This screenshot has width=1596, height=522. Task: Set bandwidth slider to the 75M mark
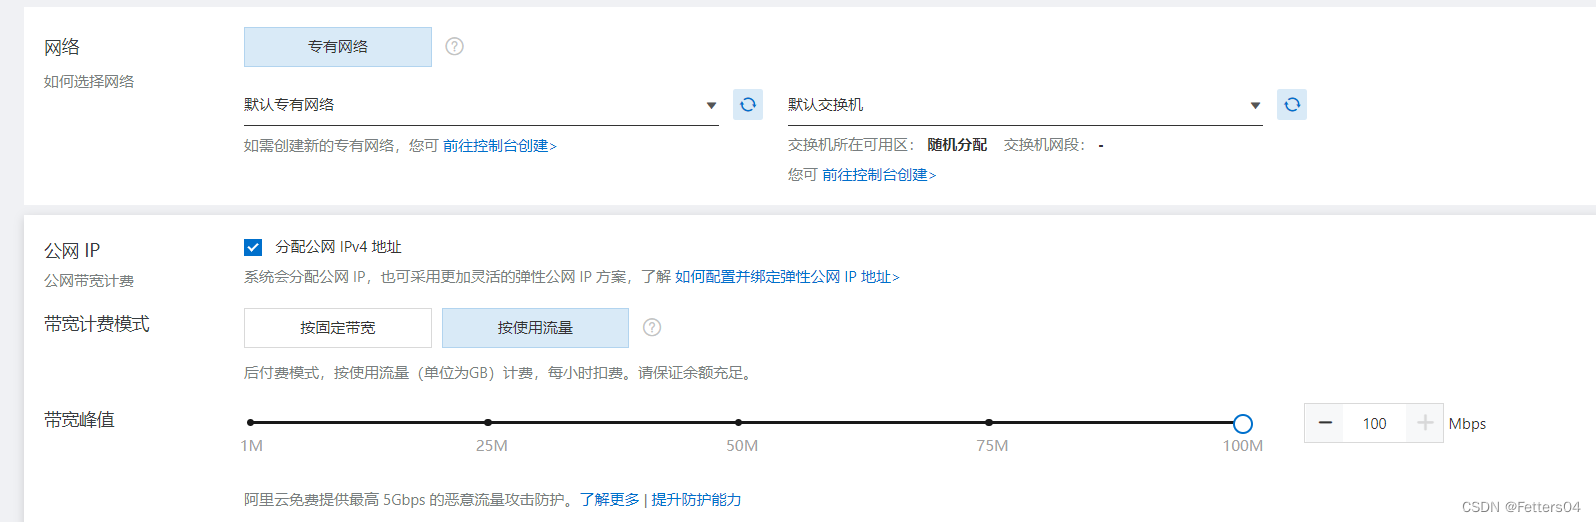click(989, 423)
